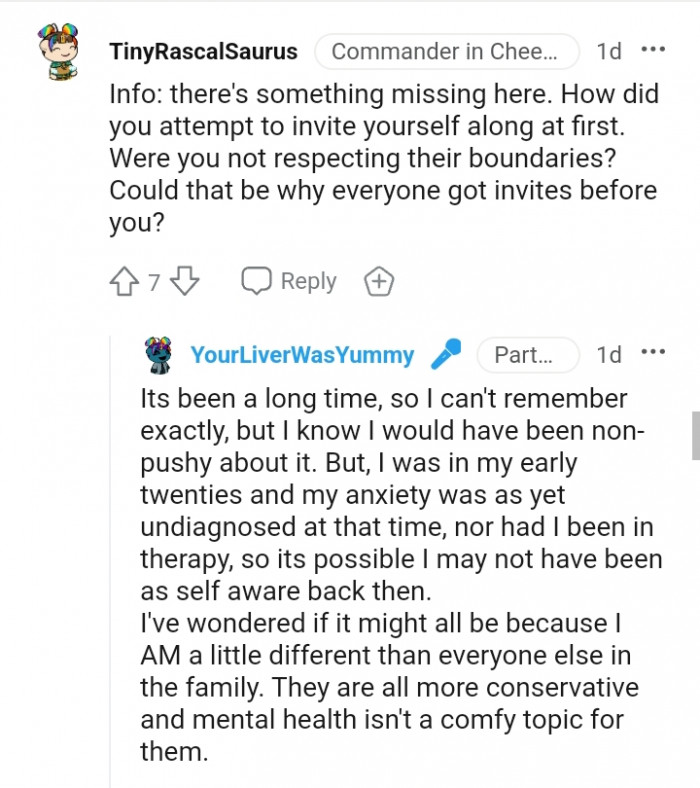Open the three-dot menu on TinyRascalSaurus's comment
The width and height of the screenshot is (700, 788).
[652, 50]
